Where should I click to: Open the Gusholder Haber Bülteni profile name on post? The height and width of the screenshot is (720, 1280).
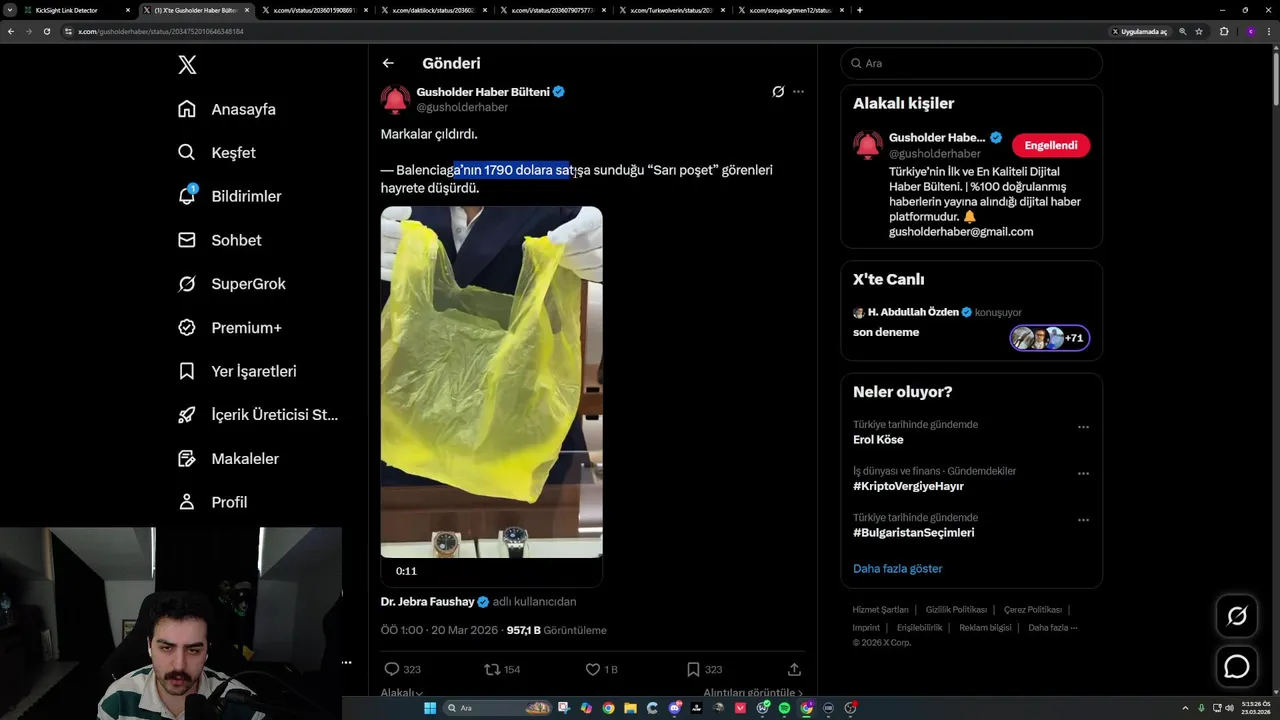483,91
